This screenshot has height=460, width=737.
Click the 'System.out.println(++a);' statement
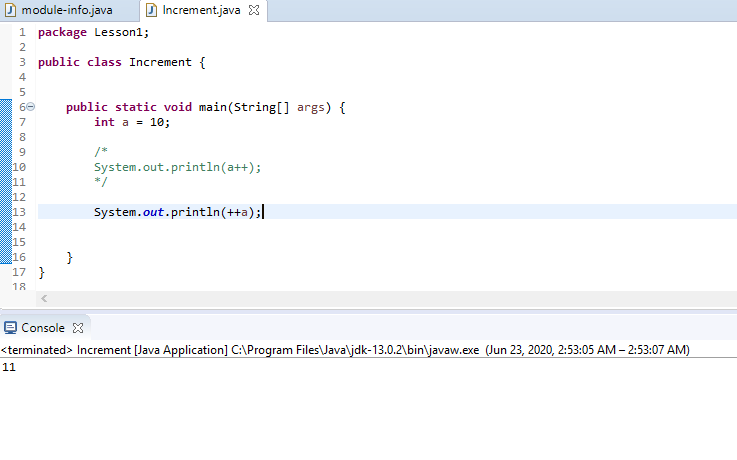pos(178,212)
